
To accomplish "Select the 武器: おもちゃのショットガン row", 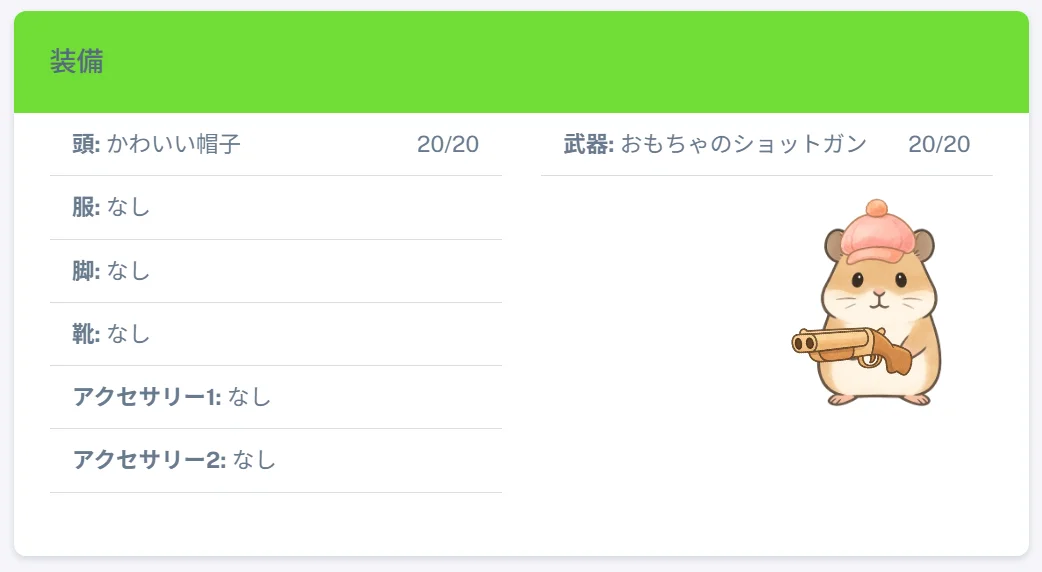I will click(766, 144).
